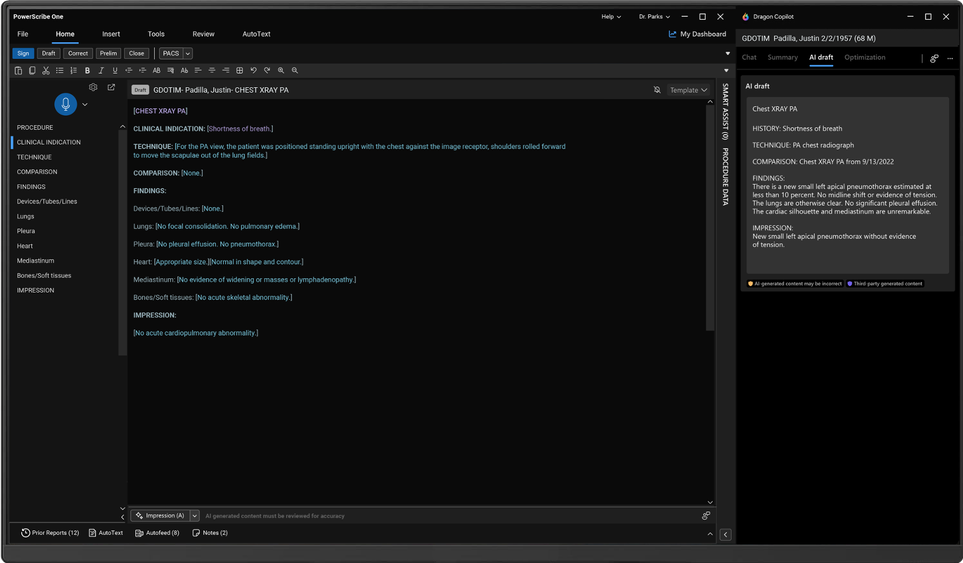Viewport: 963px width, 563px height.
Task: Click the cut scissors icon in the toolbar
Action: (x=46, y=71)
